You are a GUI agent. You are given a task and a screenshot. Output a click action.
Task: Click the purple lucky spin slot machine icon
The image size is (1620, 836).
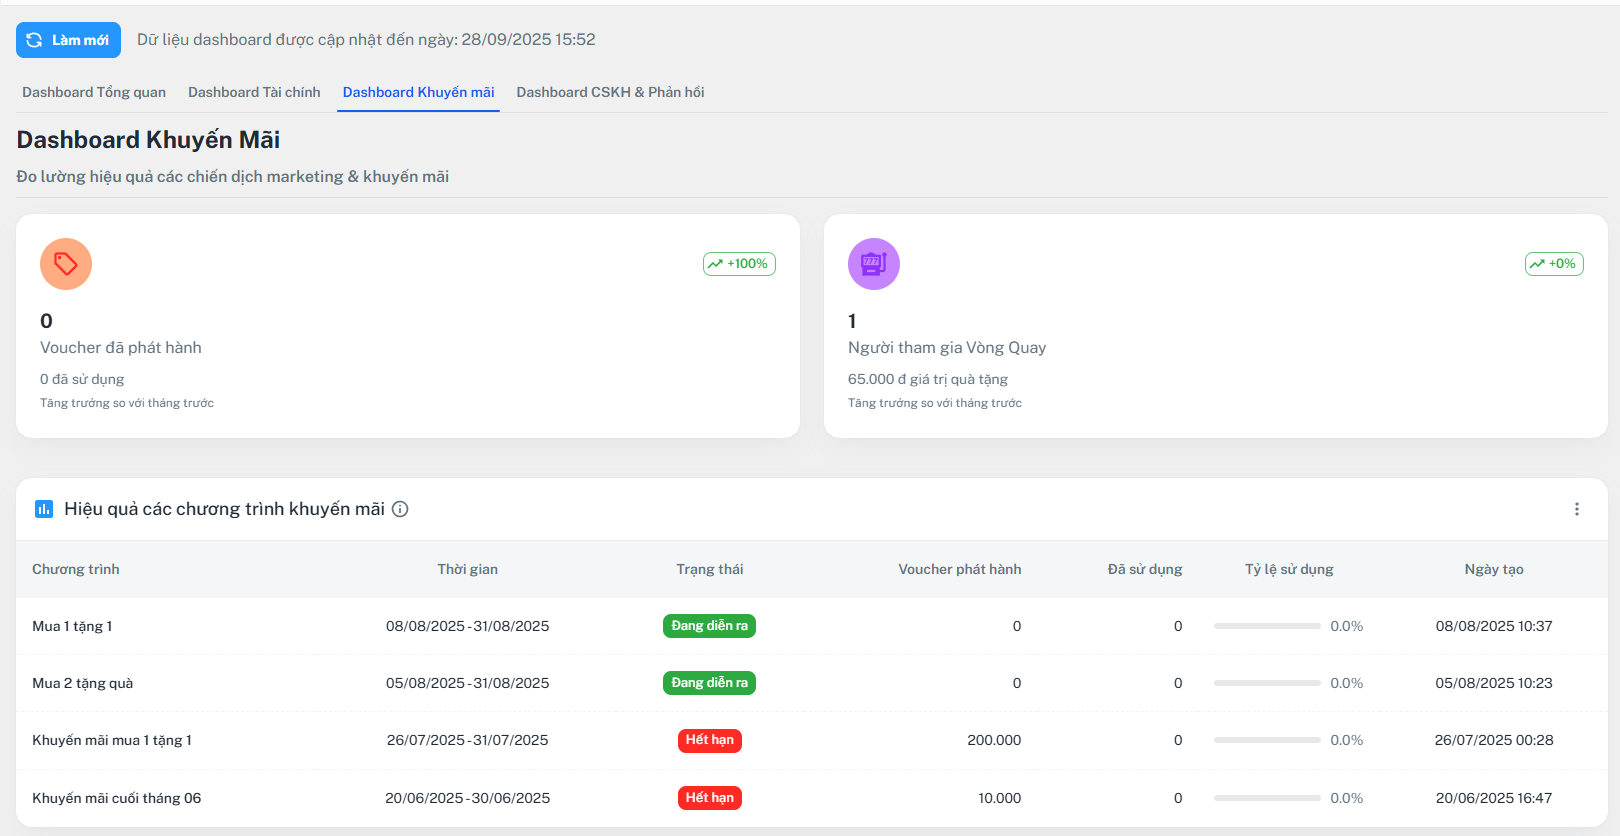tap(873, 264)
